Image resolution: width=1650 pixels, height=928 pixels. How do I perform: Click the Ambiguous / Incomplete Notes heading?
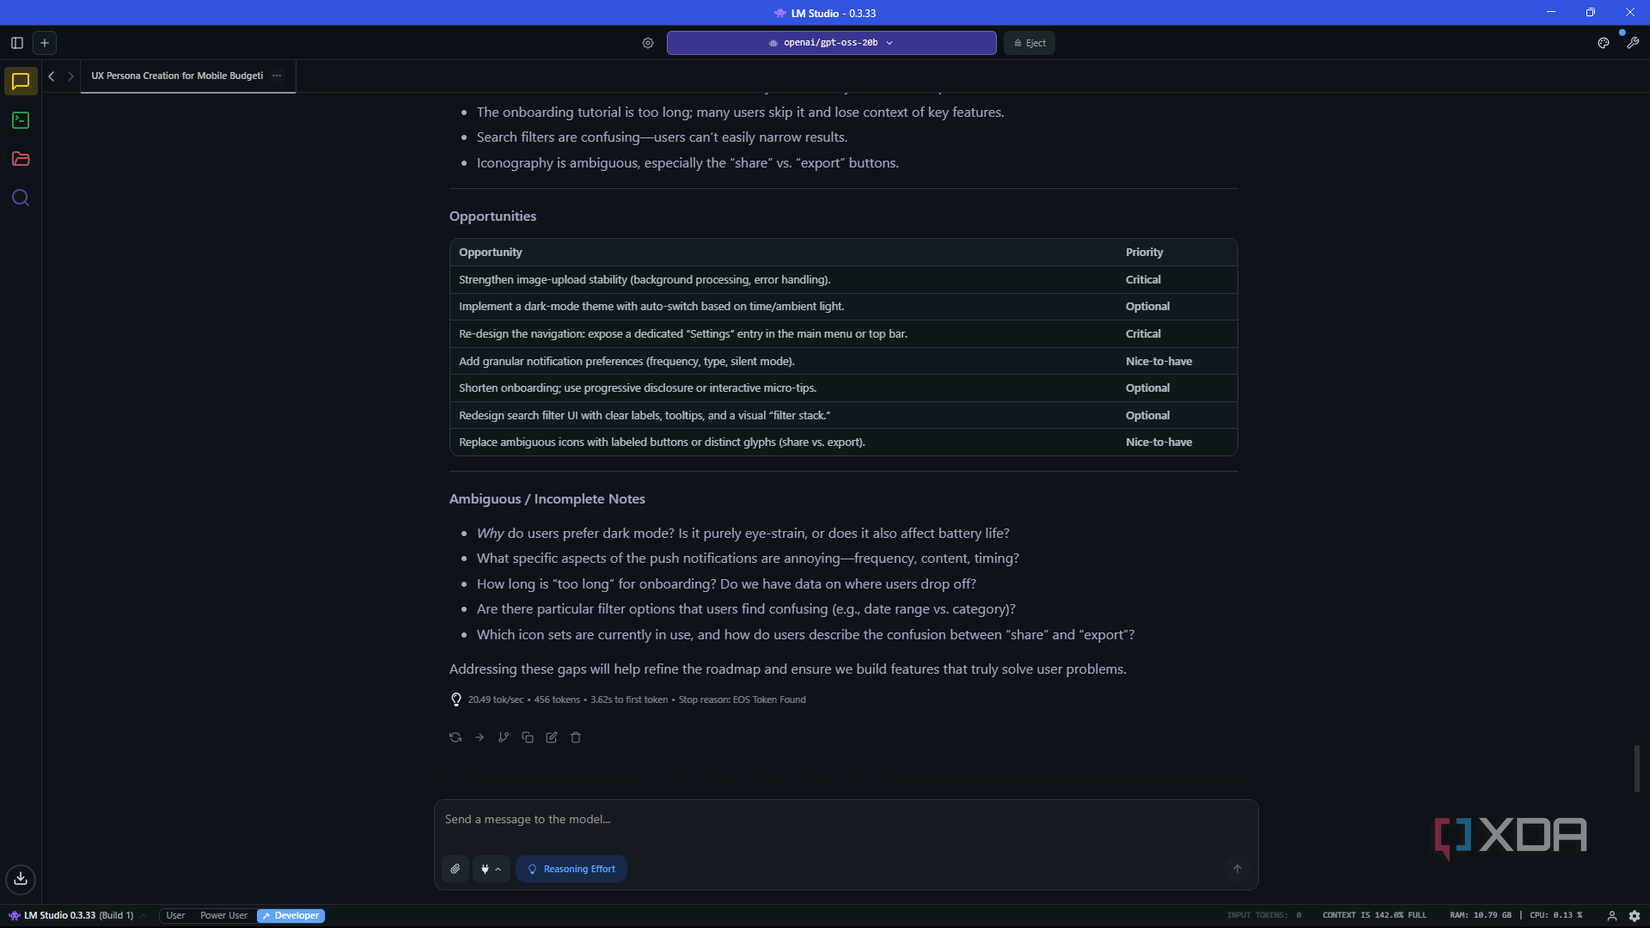(x=547, y=499)
